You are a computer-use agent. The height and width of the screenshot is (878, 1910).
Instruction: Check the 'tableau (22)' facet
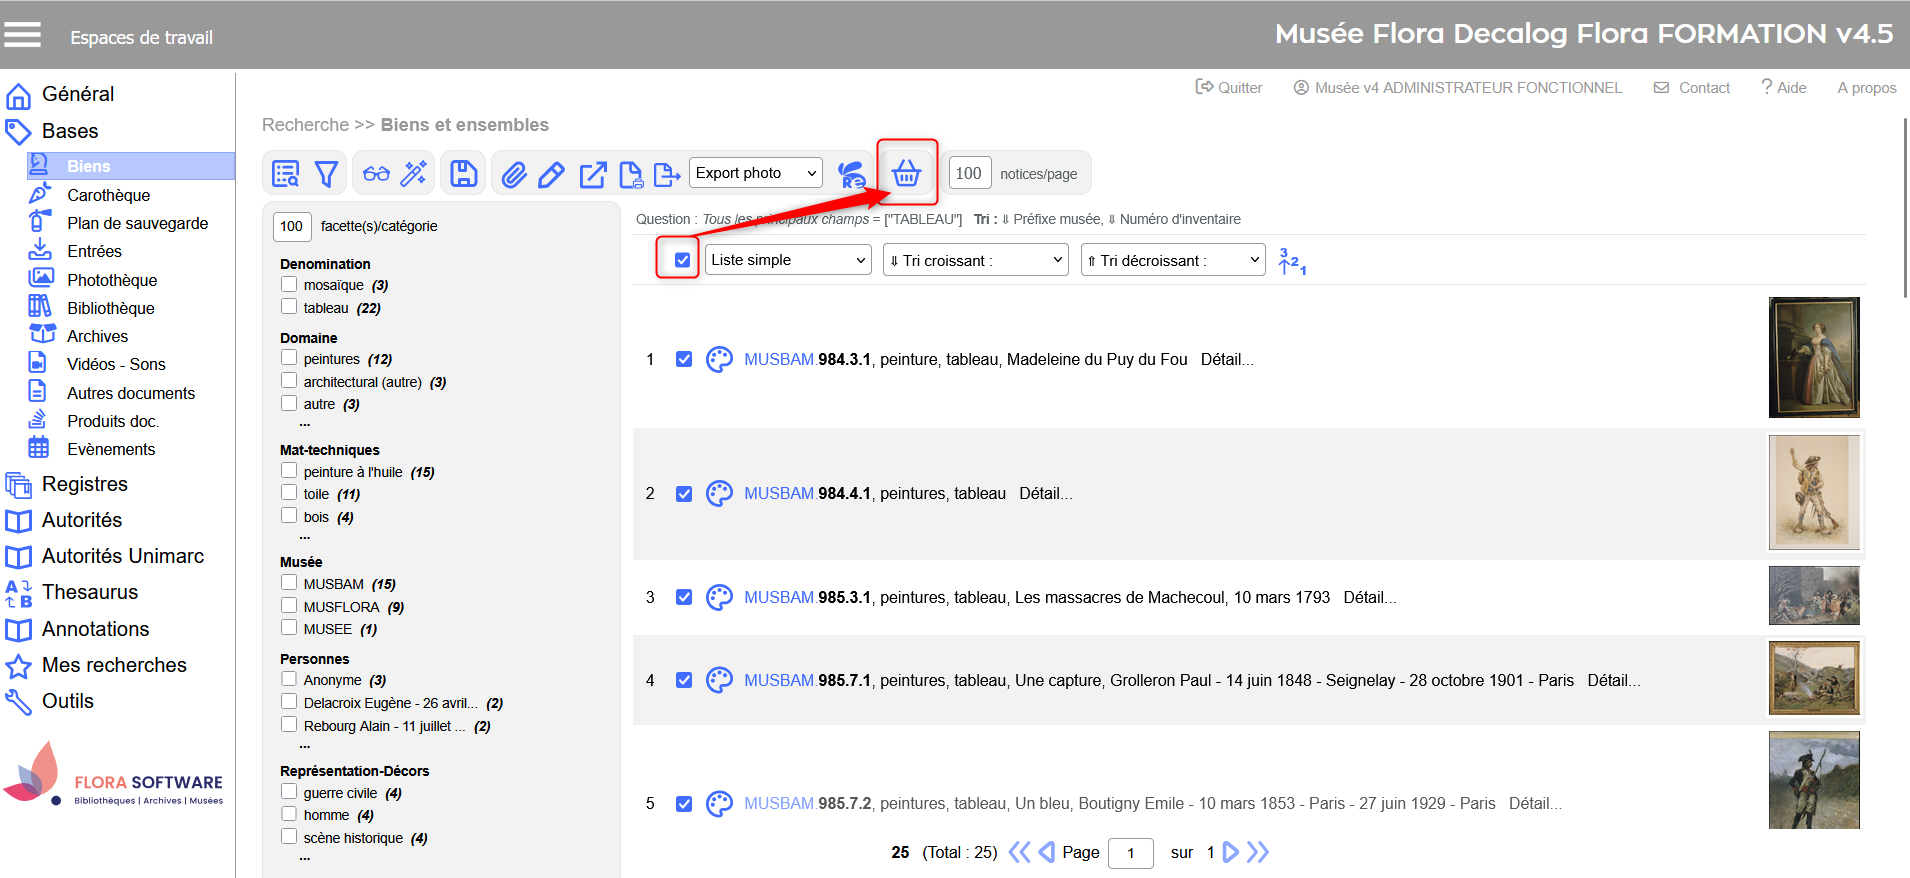[289, 307]
